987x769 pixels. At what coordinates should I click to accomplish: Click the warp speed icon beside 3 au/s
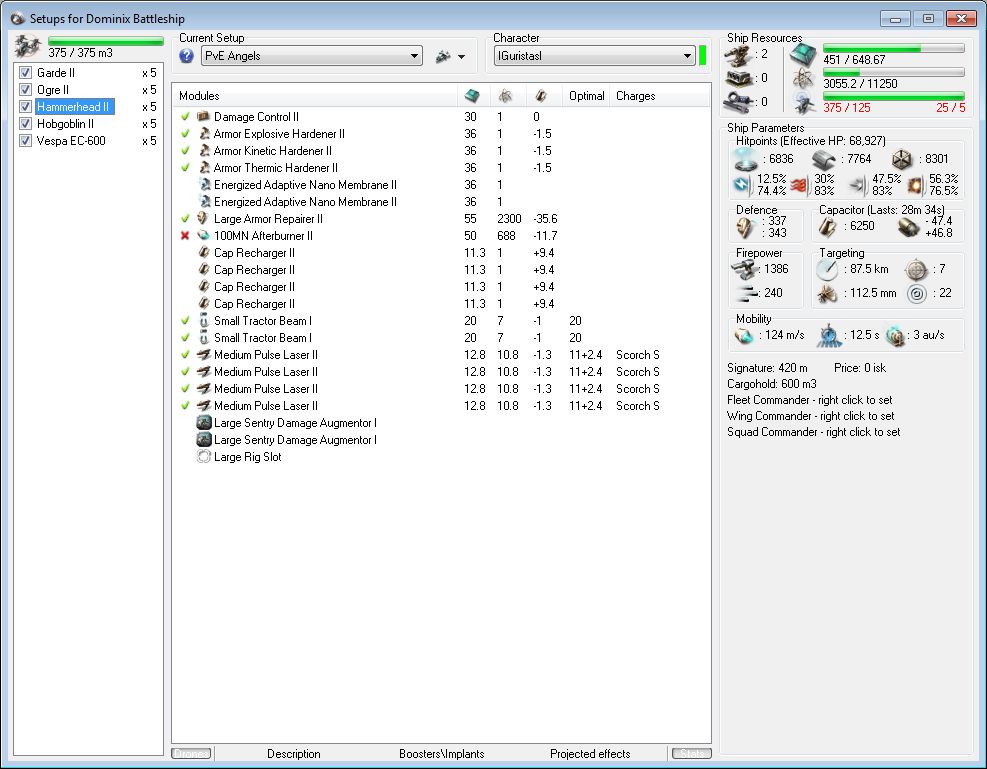point(895,336)
